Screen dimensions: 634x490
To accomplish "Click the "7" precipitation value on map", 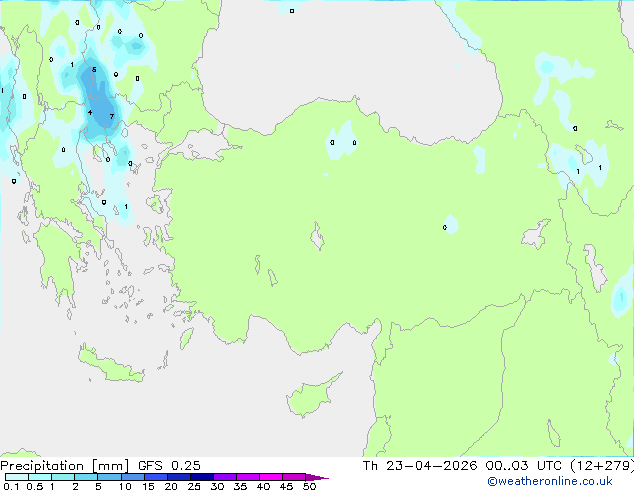I will 112,116.
